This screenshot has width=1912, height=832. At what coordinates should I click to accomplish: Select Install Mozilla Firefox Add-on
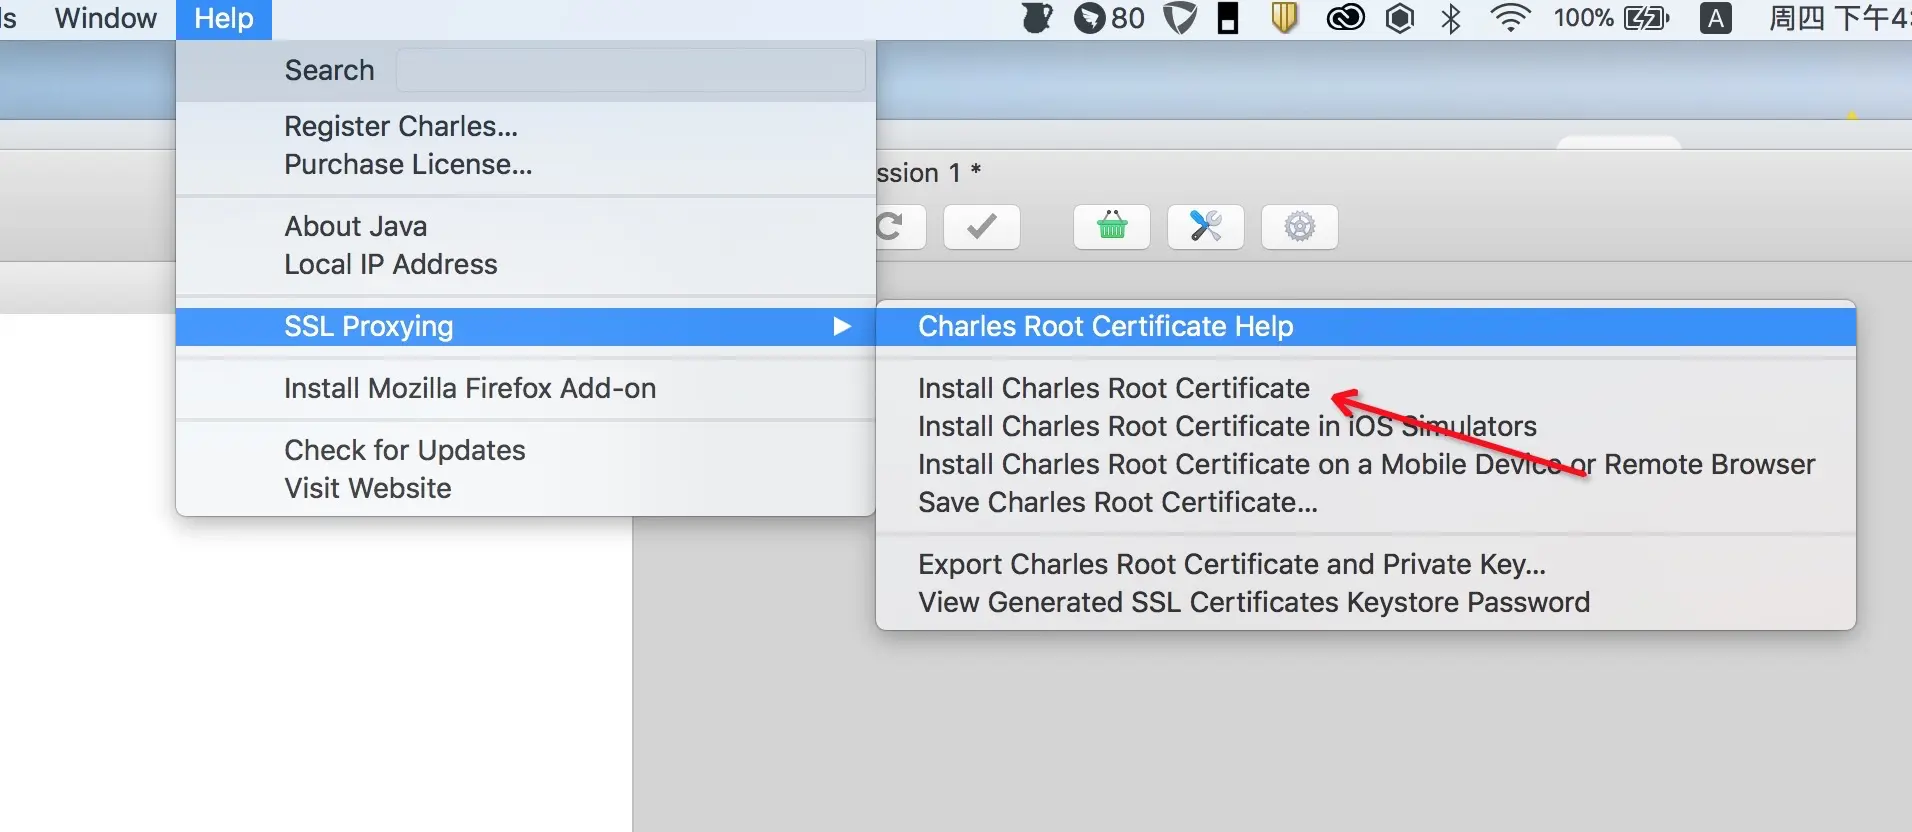[526, 389]
